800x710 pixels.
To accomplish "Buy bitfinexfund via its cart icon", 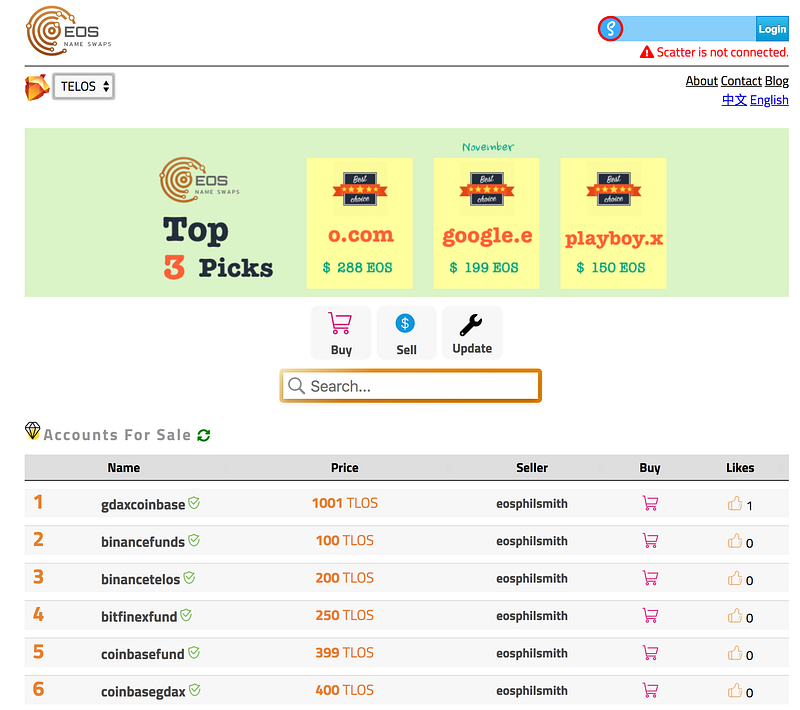I will click(x=650, y=616).
